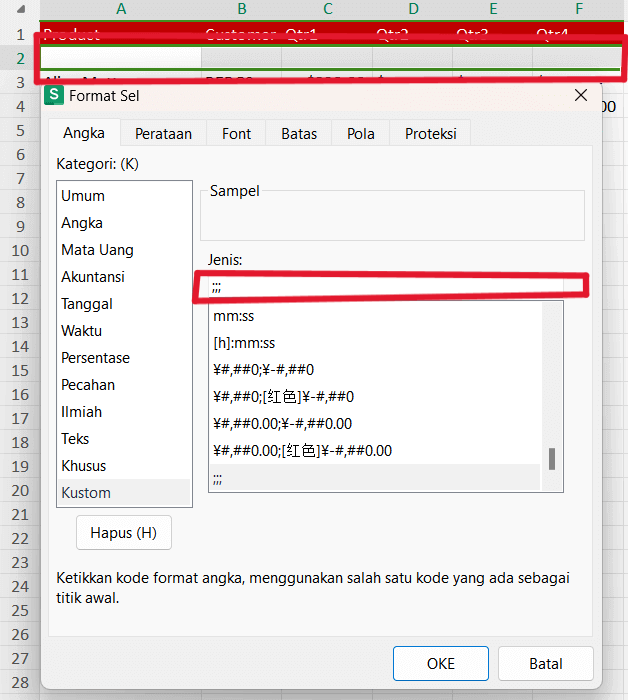
Task: Select Umum category
Action: [x=124, y=196]
